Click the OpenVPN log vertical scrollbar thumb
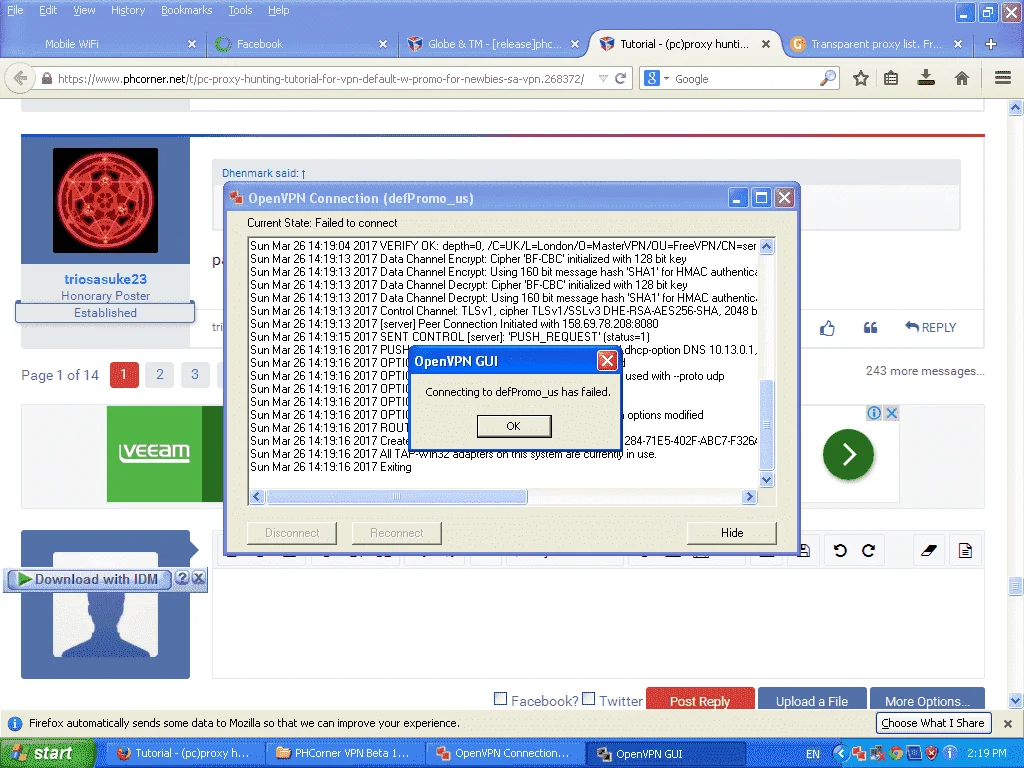This screenshot has width=1024, height=768. [767, 424]
